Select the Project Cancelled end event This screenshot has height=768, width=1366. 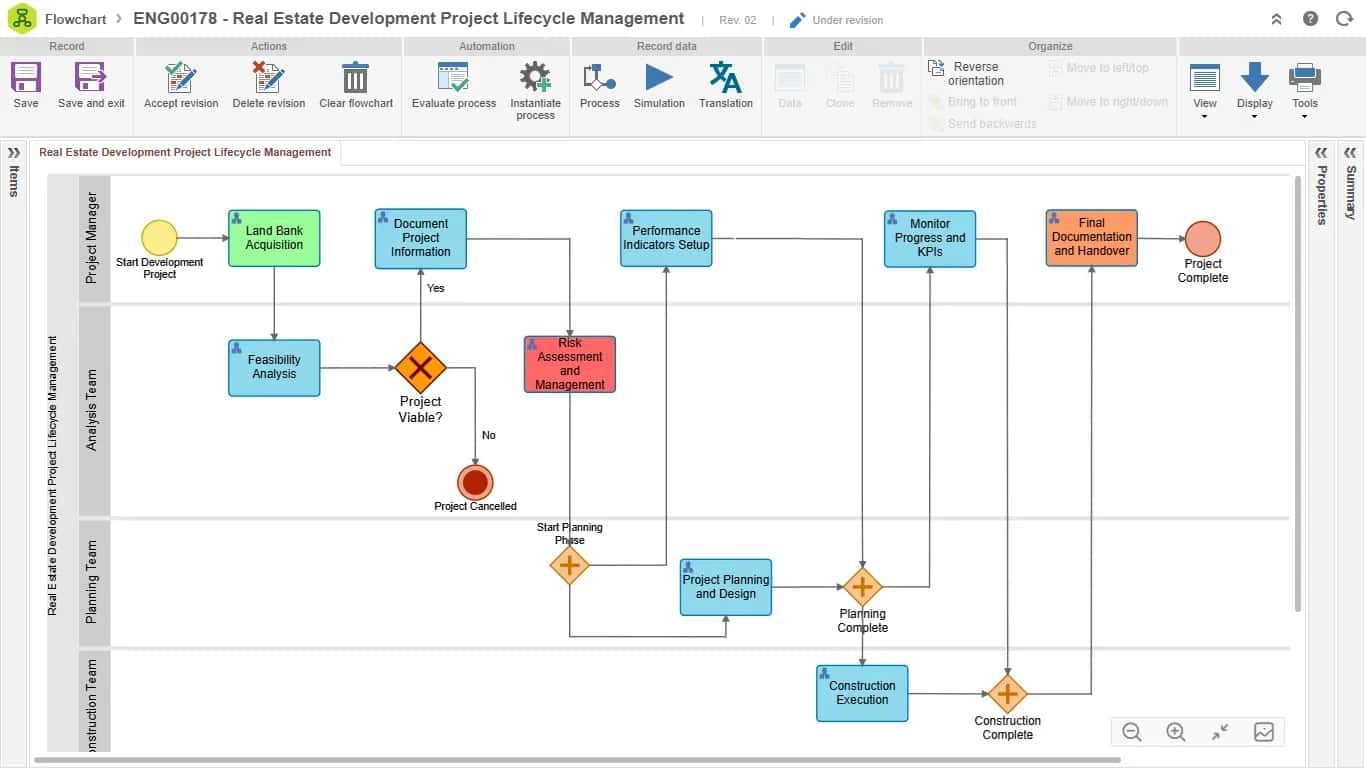[x=475, y=483]
